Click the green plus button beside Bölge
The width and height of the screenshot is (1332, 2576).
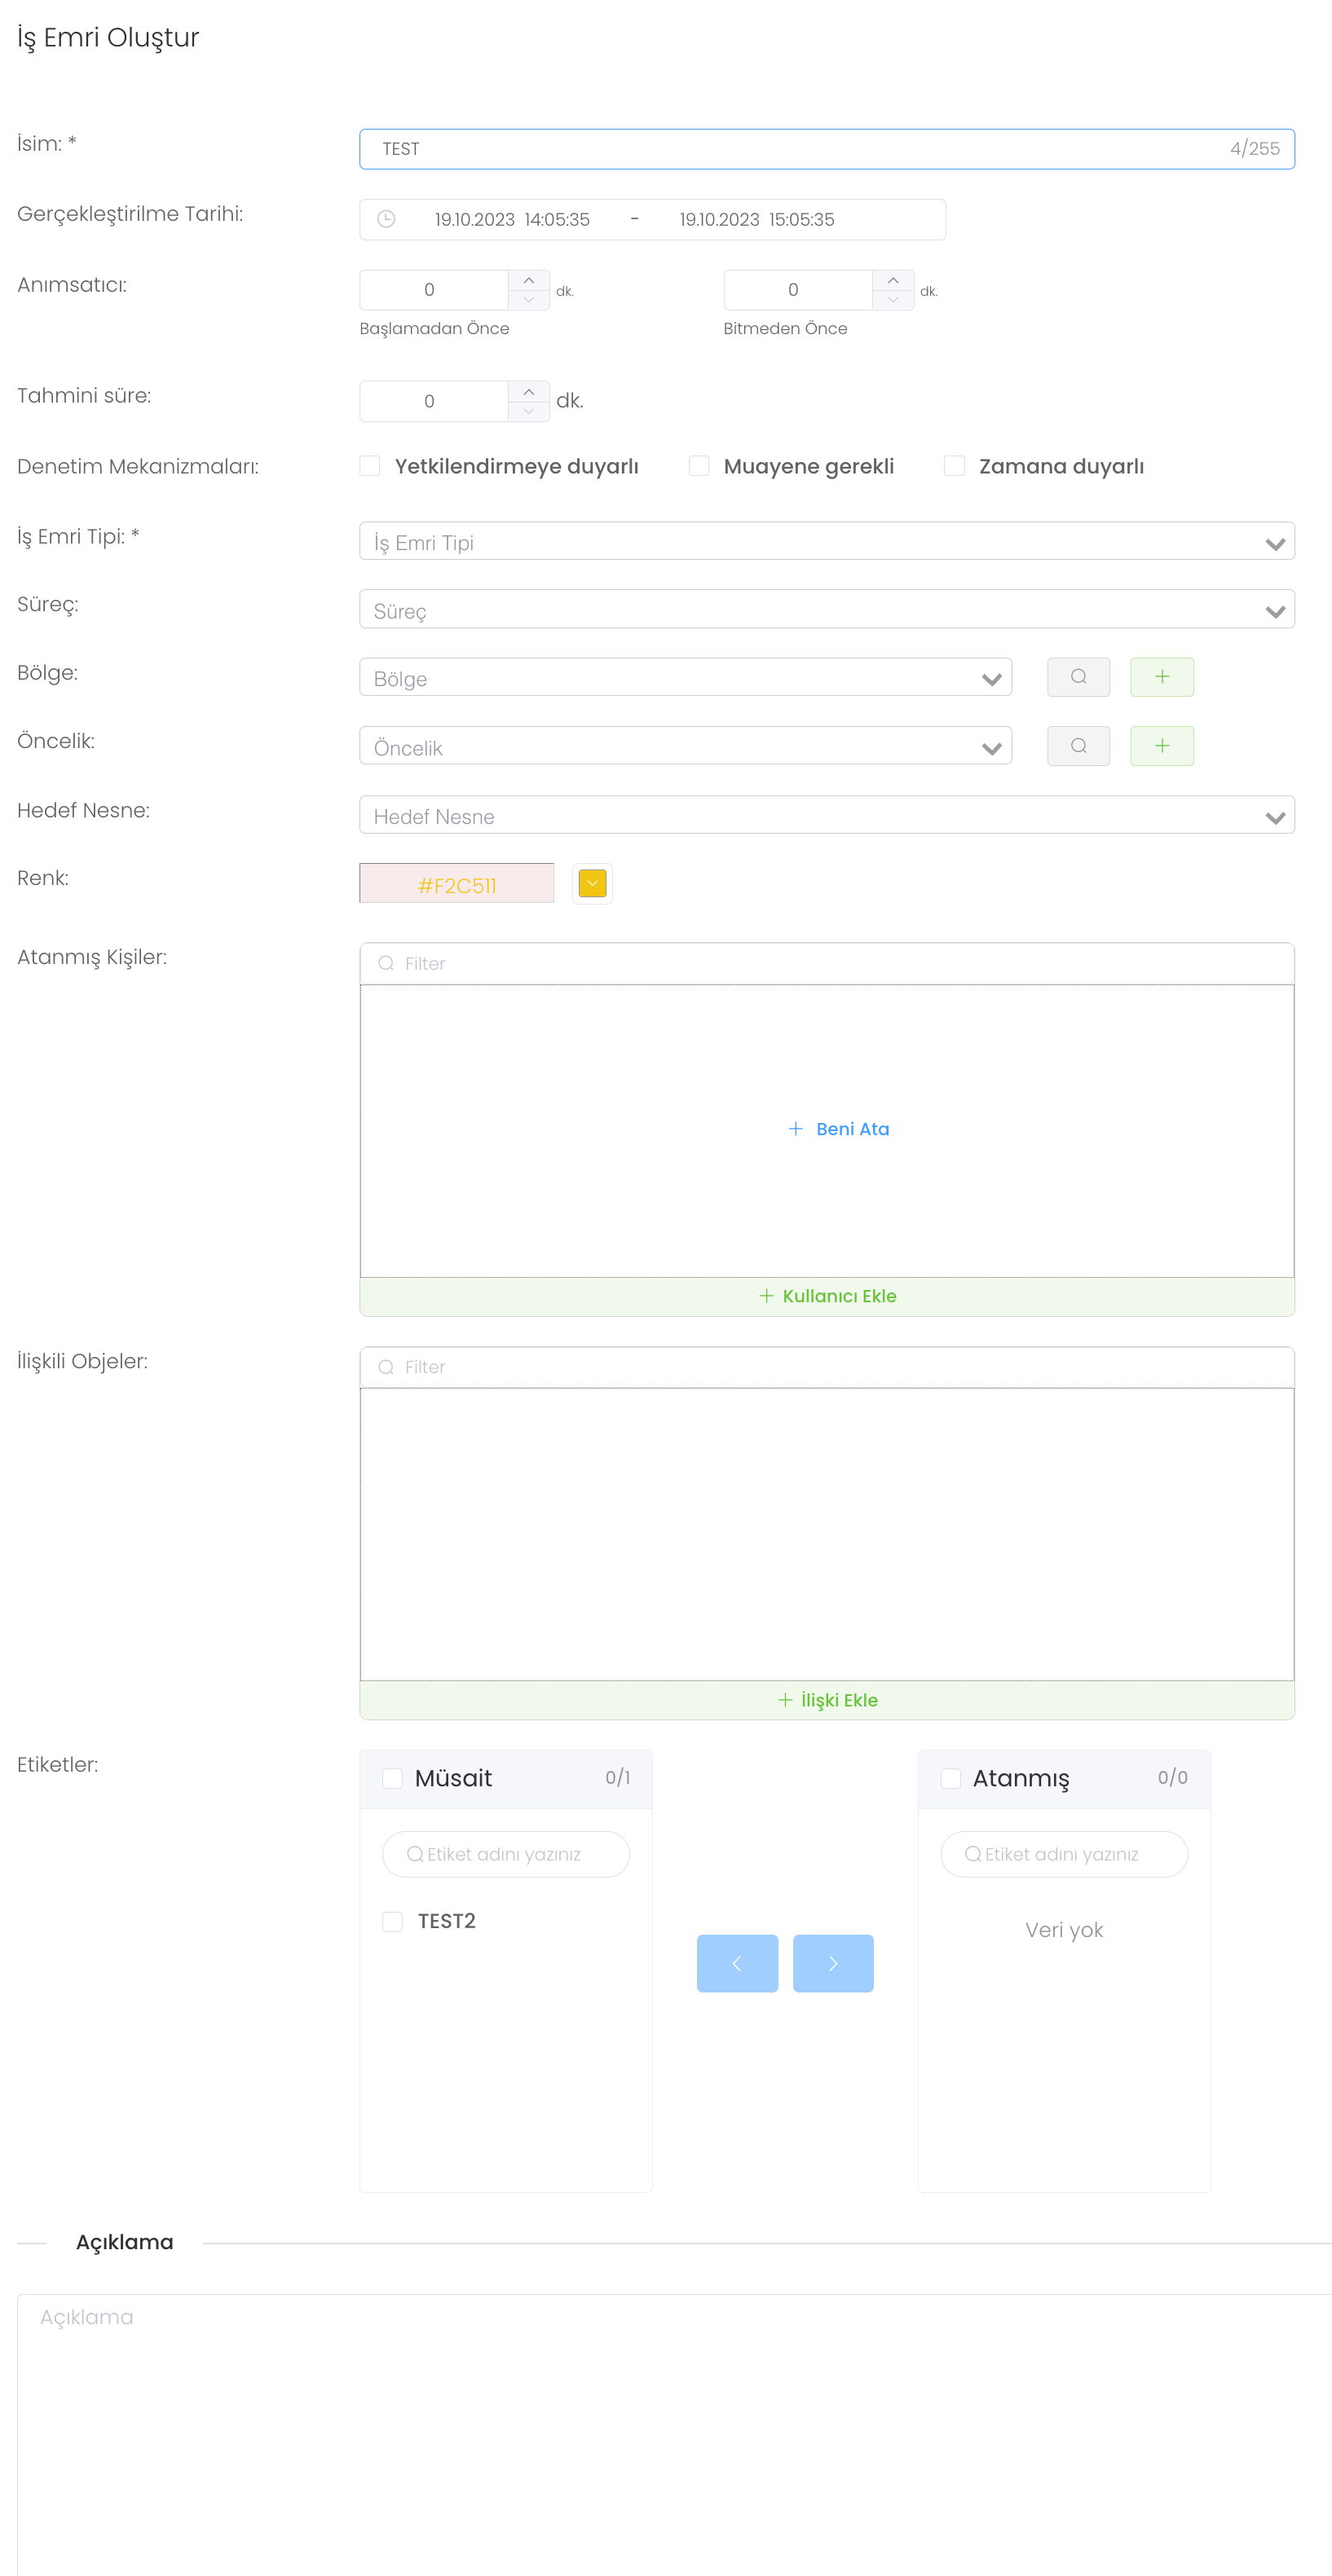point(1161,677)
